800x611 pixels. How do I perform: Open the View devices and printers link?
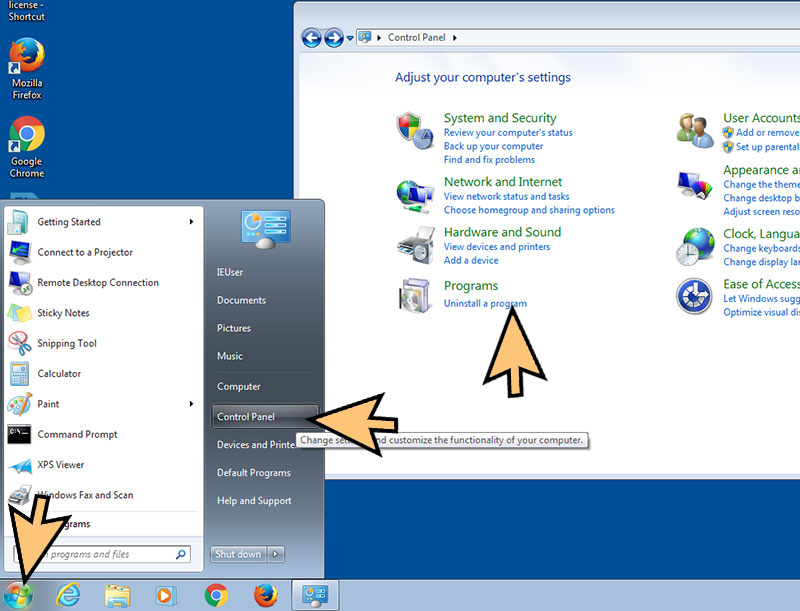pyautogui.click(x=497, y=247)
